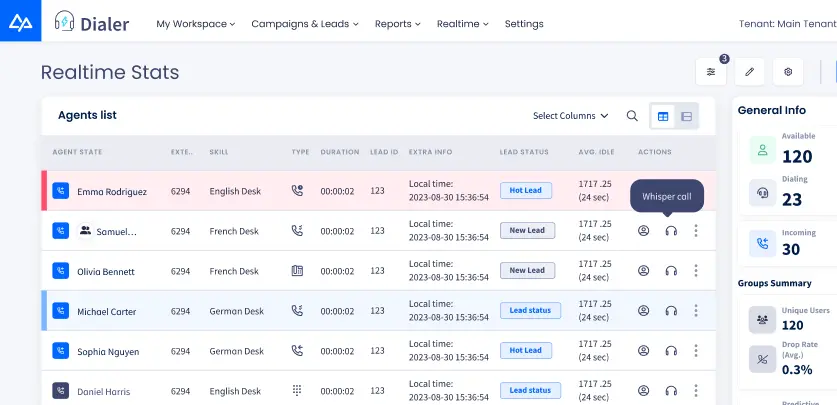Click the headphones icon in Olivia Bennett's row
The image size is (837, 405).
click(x=671, y=271)
